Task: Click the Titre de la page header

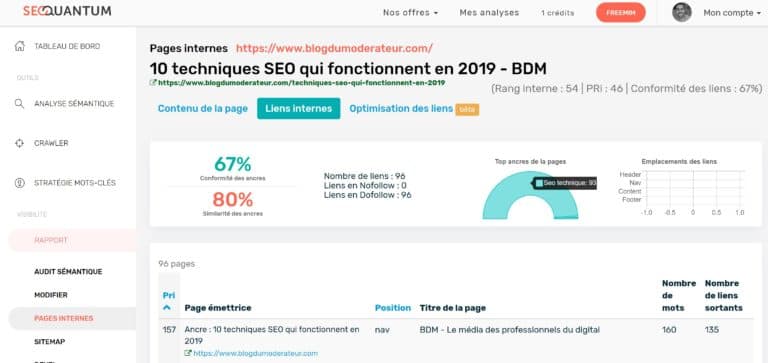Action: click(453, 308)
